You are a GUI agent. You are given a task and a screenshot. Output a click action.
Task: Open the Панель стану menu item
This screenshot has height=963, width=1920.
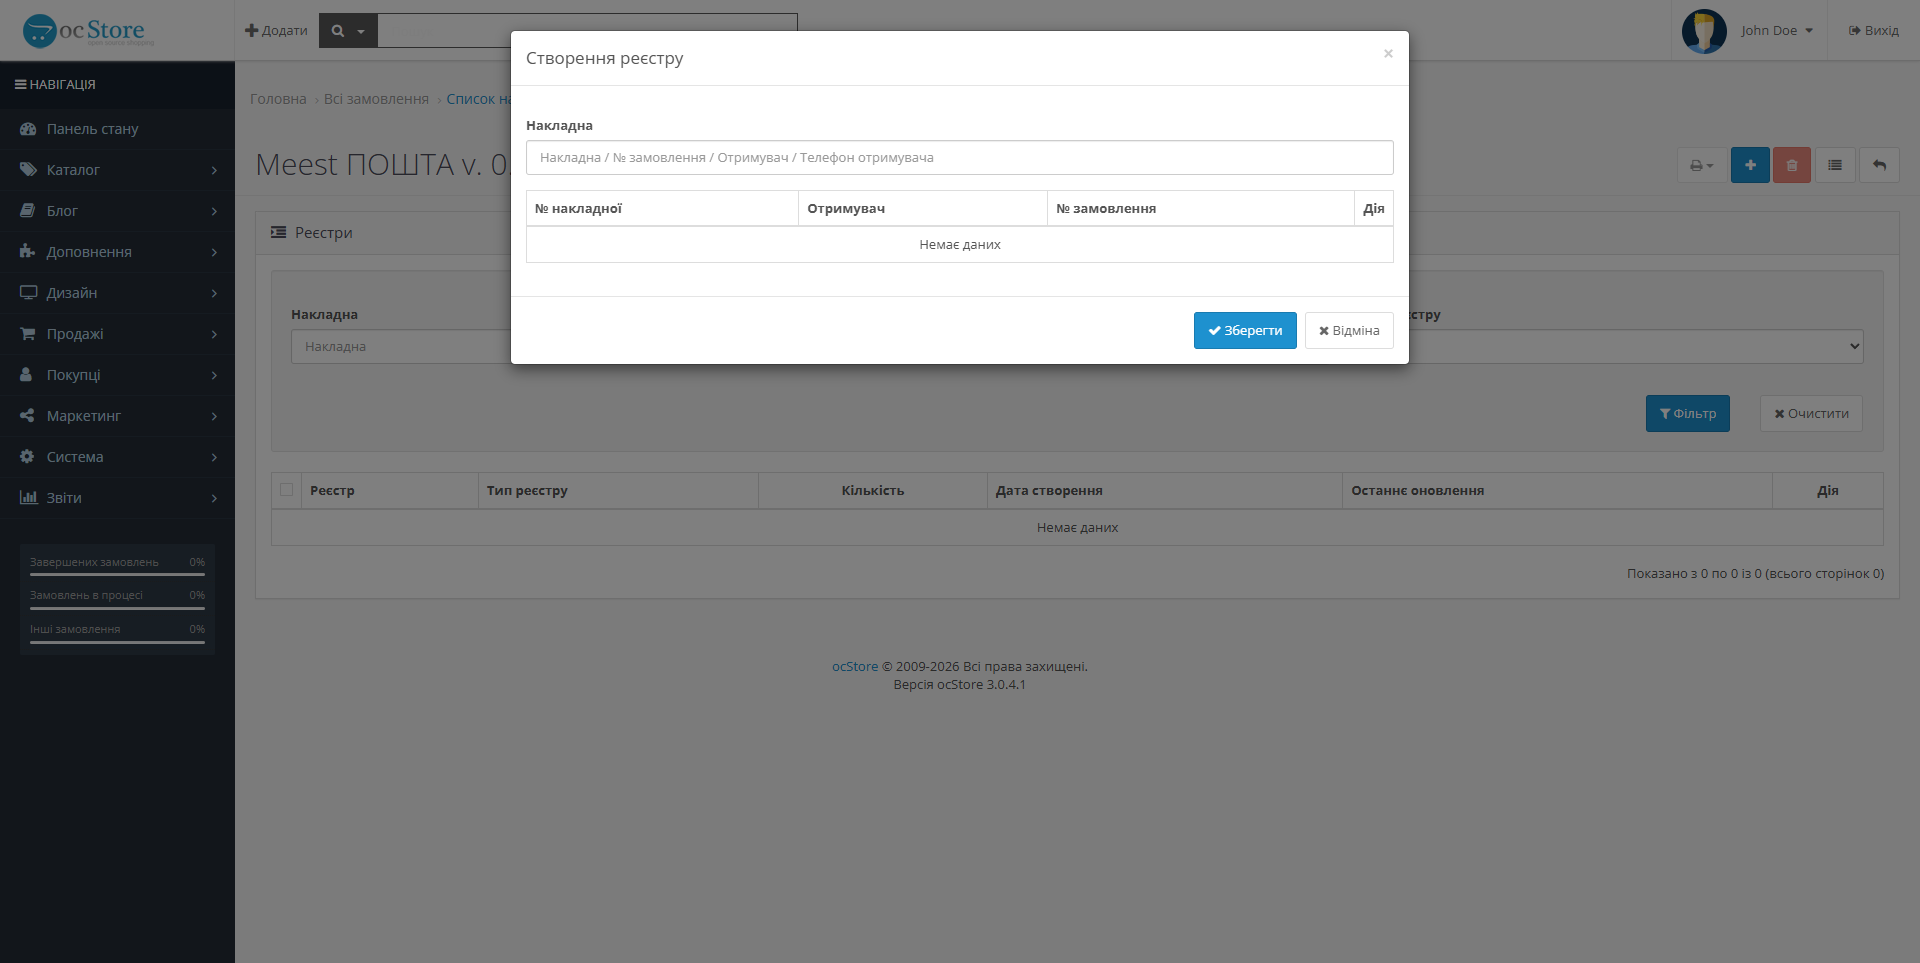(x=117, y=129)
